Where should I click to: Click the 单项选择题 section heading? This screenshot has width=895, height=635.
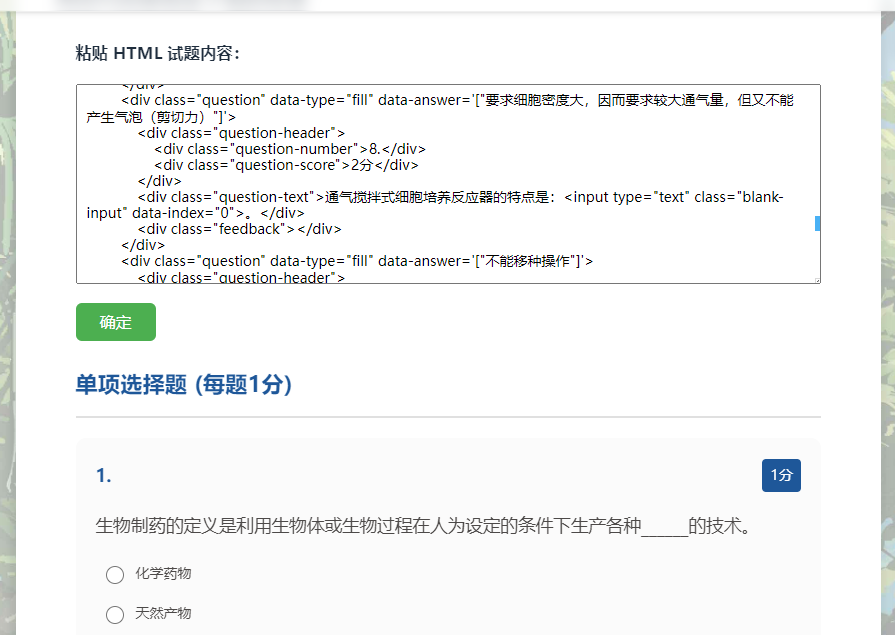(x=184, y=385)
